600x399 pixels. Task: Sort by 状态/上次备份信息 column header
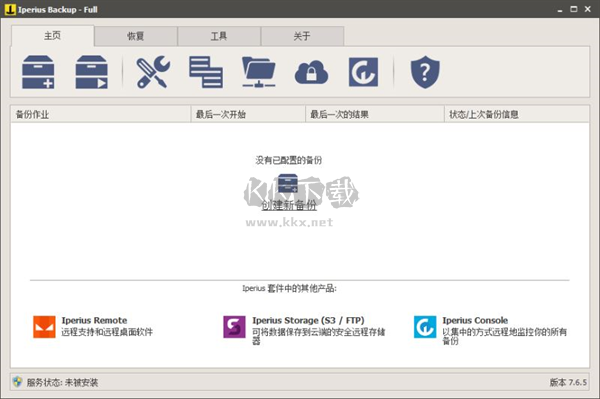pyautogui.click(x=517, y=114)
